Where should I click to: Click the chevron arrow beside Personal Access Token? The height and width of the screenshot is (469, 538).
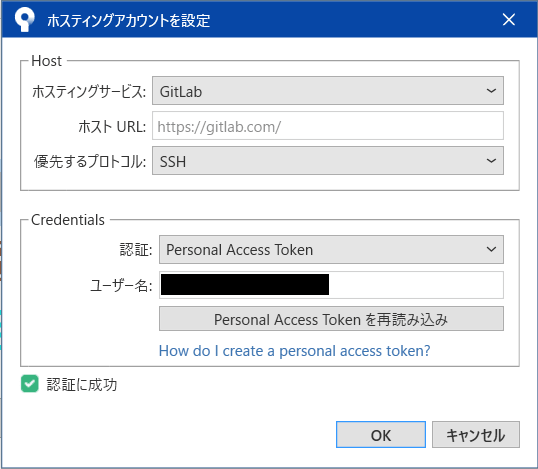[491, 249]
